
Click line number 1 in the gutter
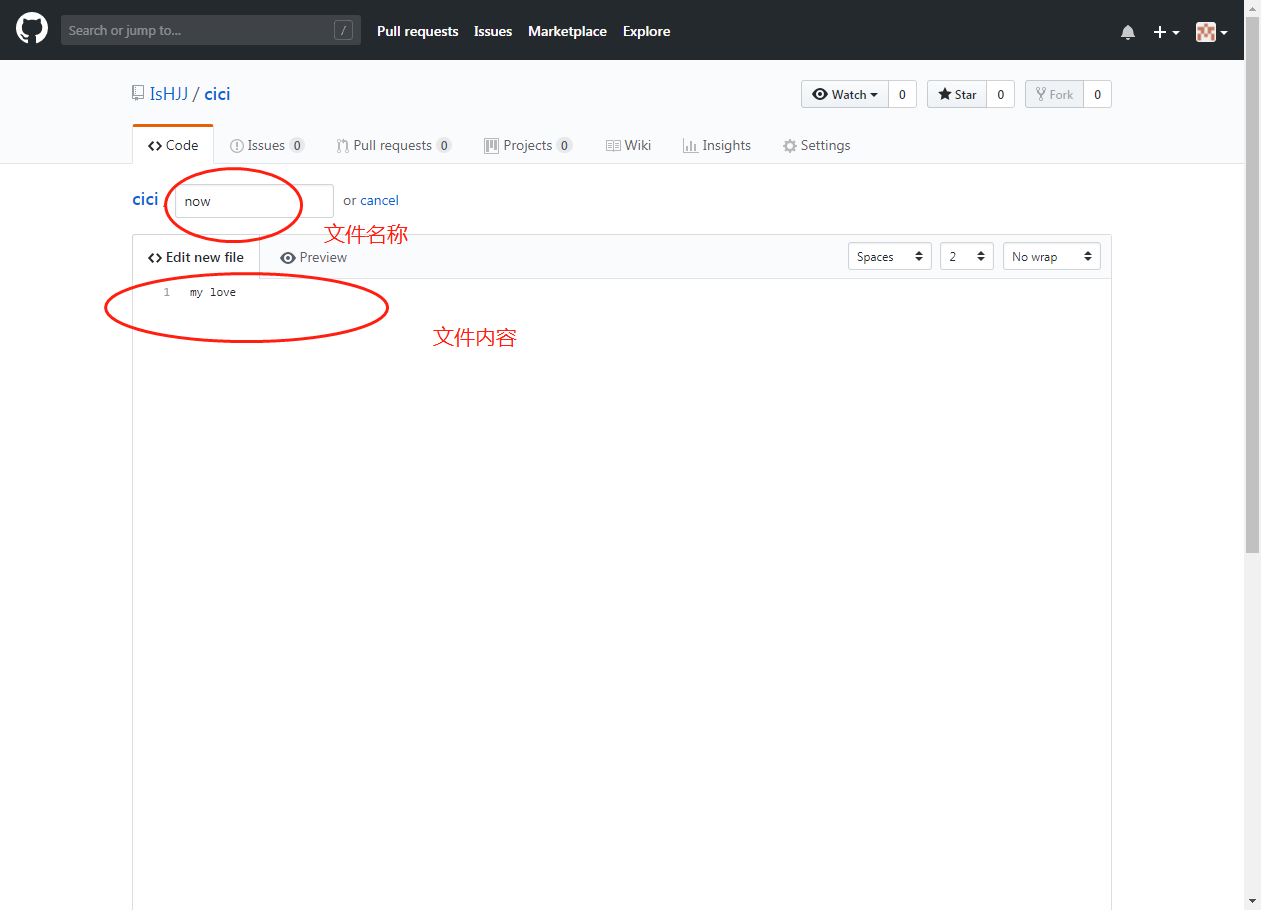point(167,292)
